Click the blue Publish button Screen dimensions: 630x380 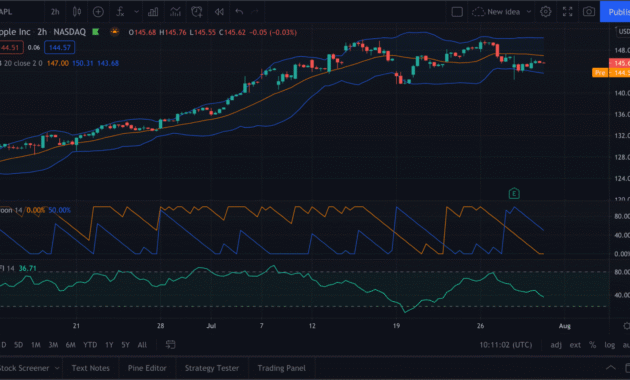[x=615, y=12]
